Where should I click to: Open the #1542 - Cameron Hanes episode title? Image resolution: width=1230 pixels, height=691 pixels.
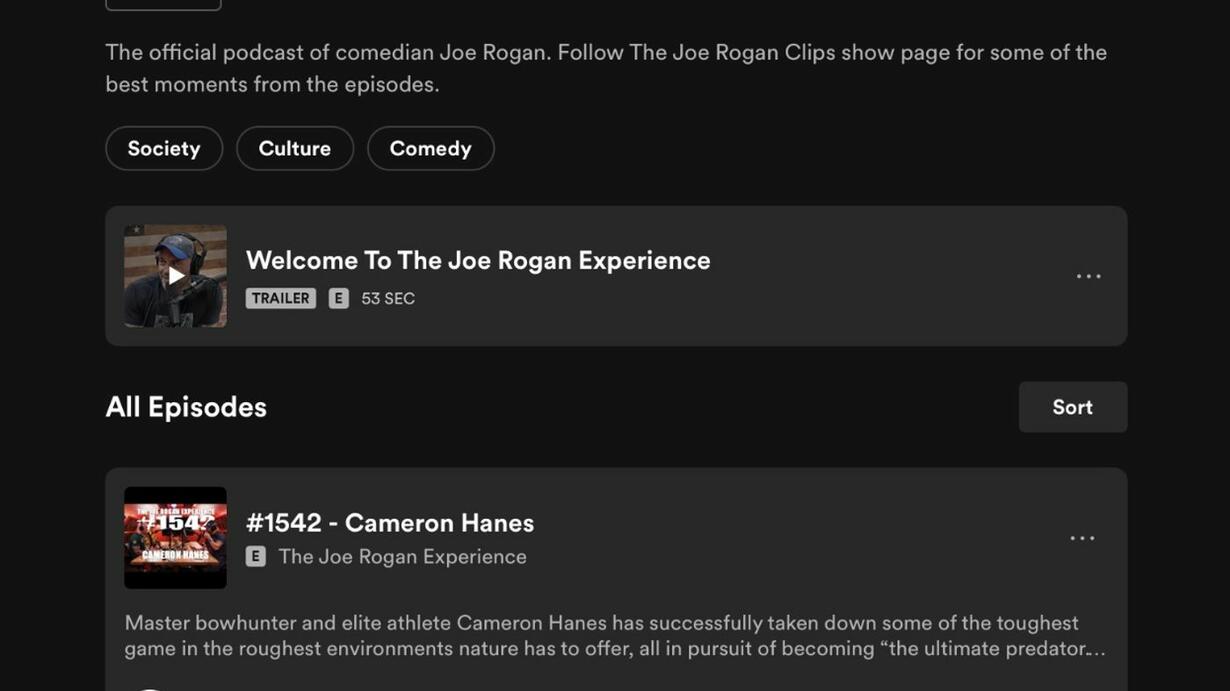390,523
